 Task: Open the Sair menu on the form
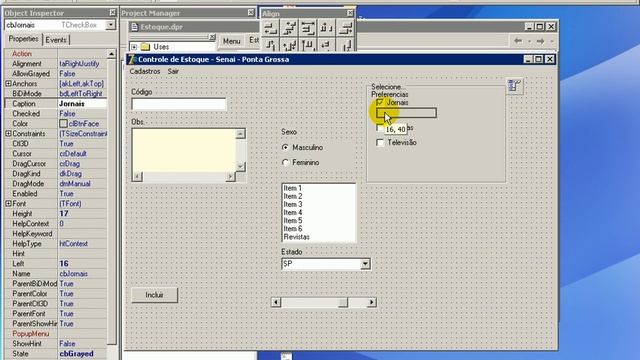173,71
